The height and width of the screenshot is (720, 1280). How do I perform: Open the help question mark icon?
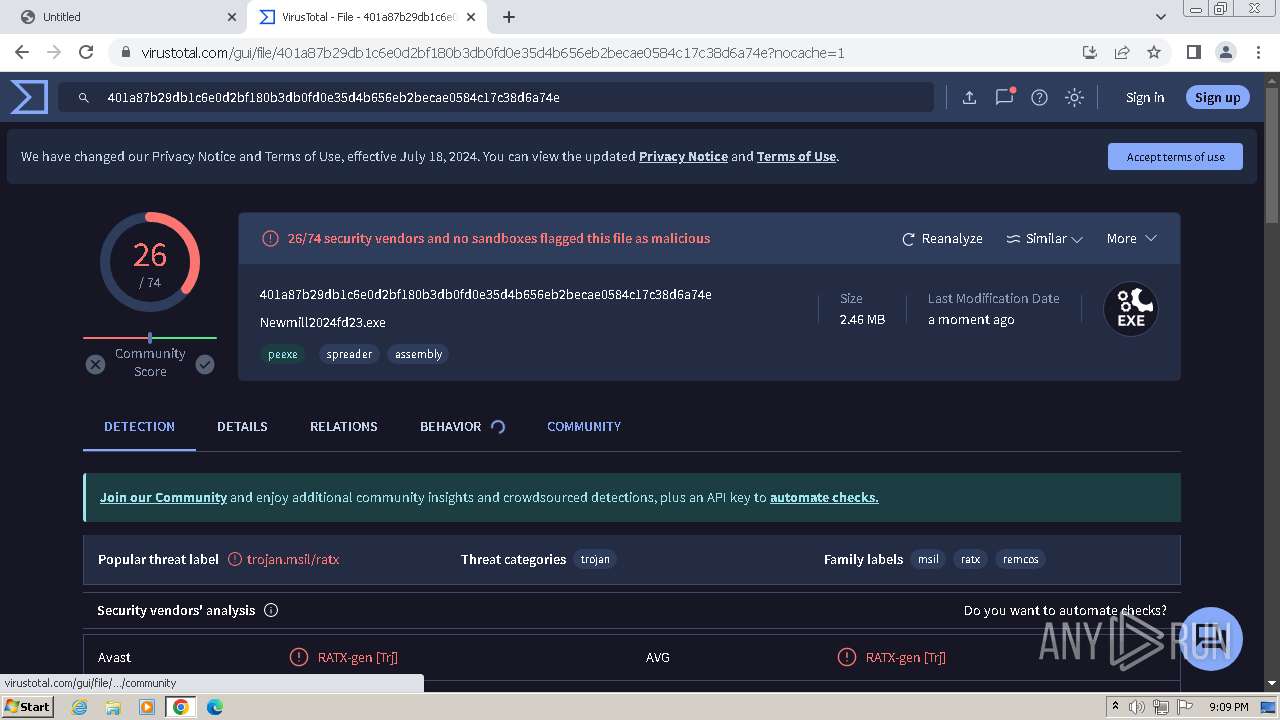tap(1039, 97)
